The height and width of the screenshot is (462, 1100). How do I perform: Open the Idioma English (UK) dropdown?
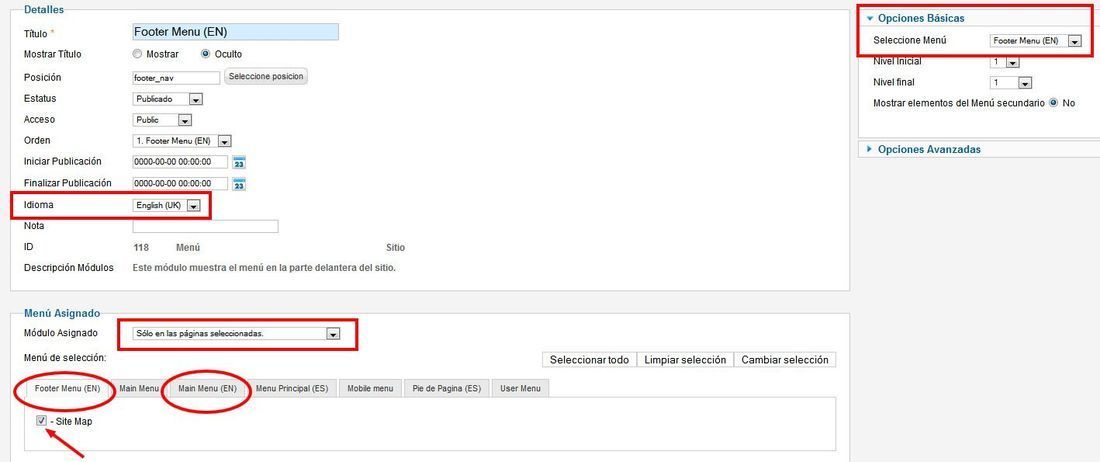[x=167, y=205]
